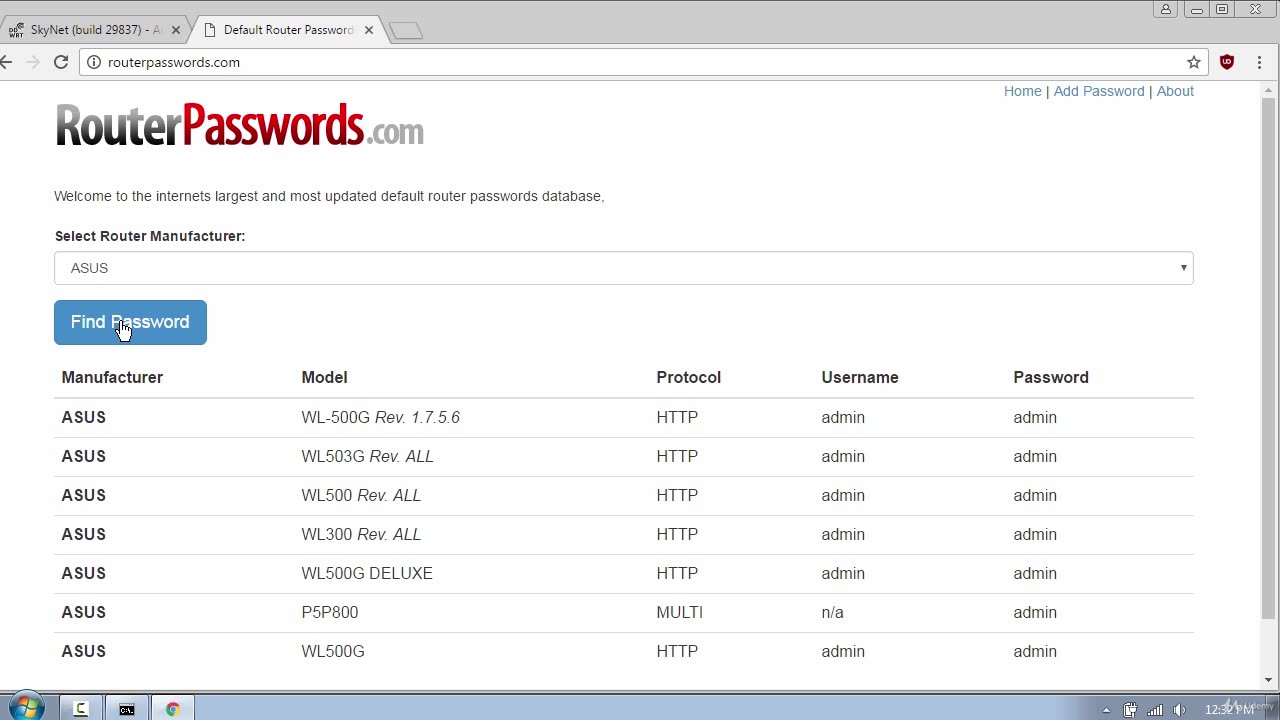Screen dimensions: 1280x720
Task: Click the scrollbar down arrow
Action: tap(1268, 680)
